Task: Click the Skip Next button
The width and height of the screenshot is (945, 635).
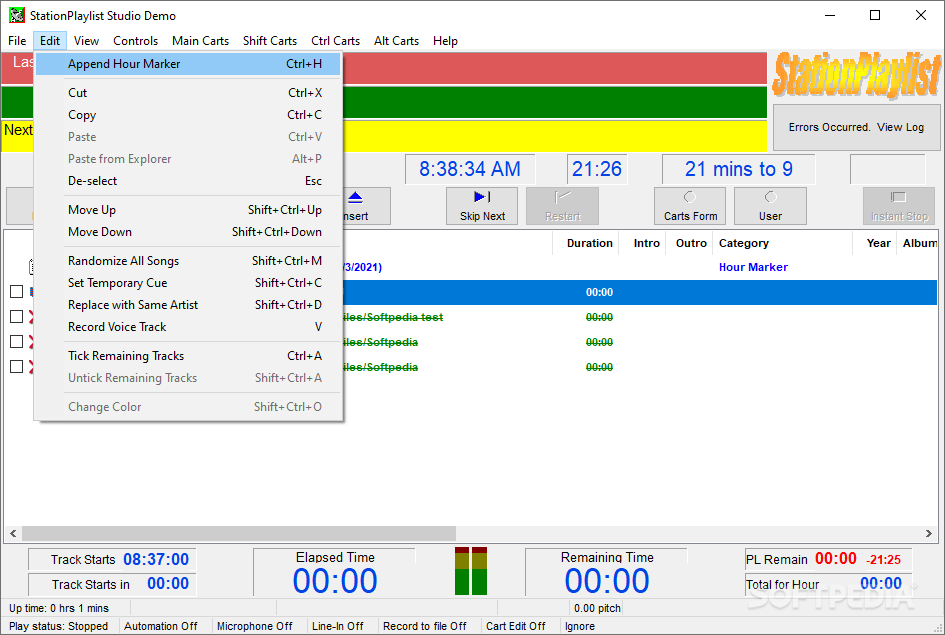Action: coord(482,206)
